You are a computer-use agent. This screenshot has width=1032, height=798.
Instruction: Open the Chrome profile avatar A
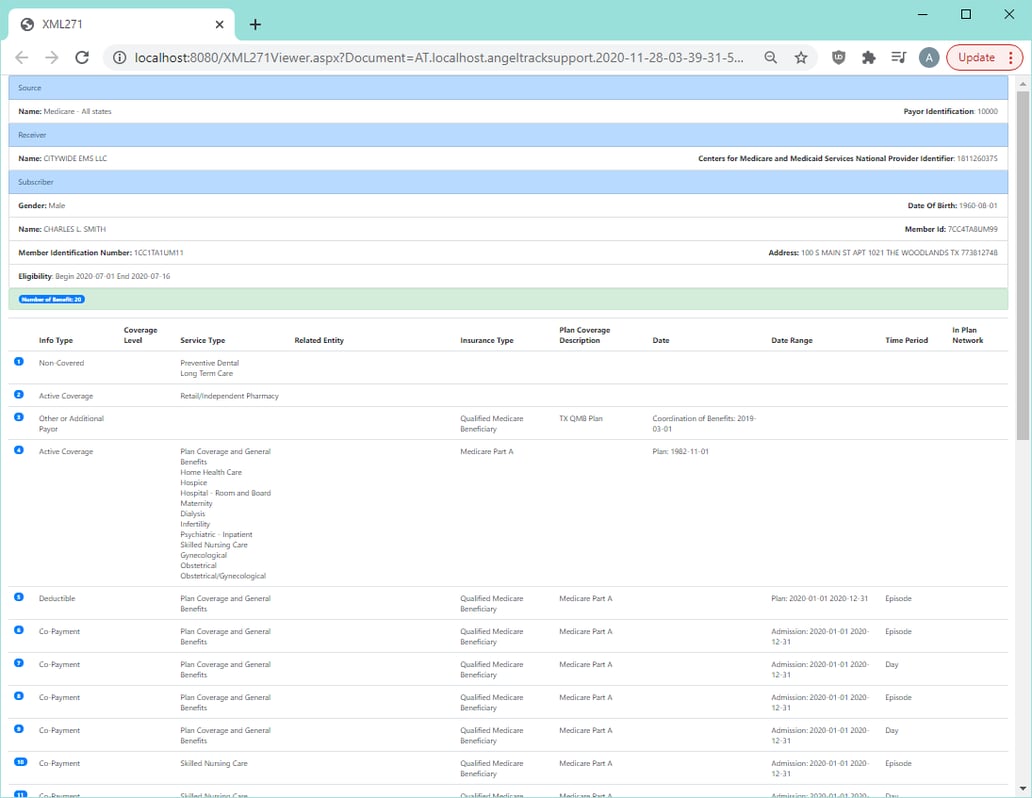point(928,57)
